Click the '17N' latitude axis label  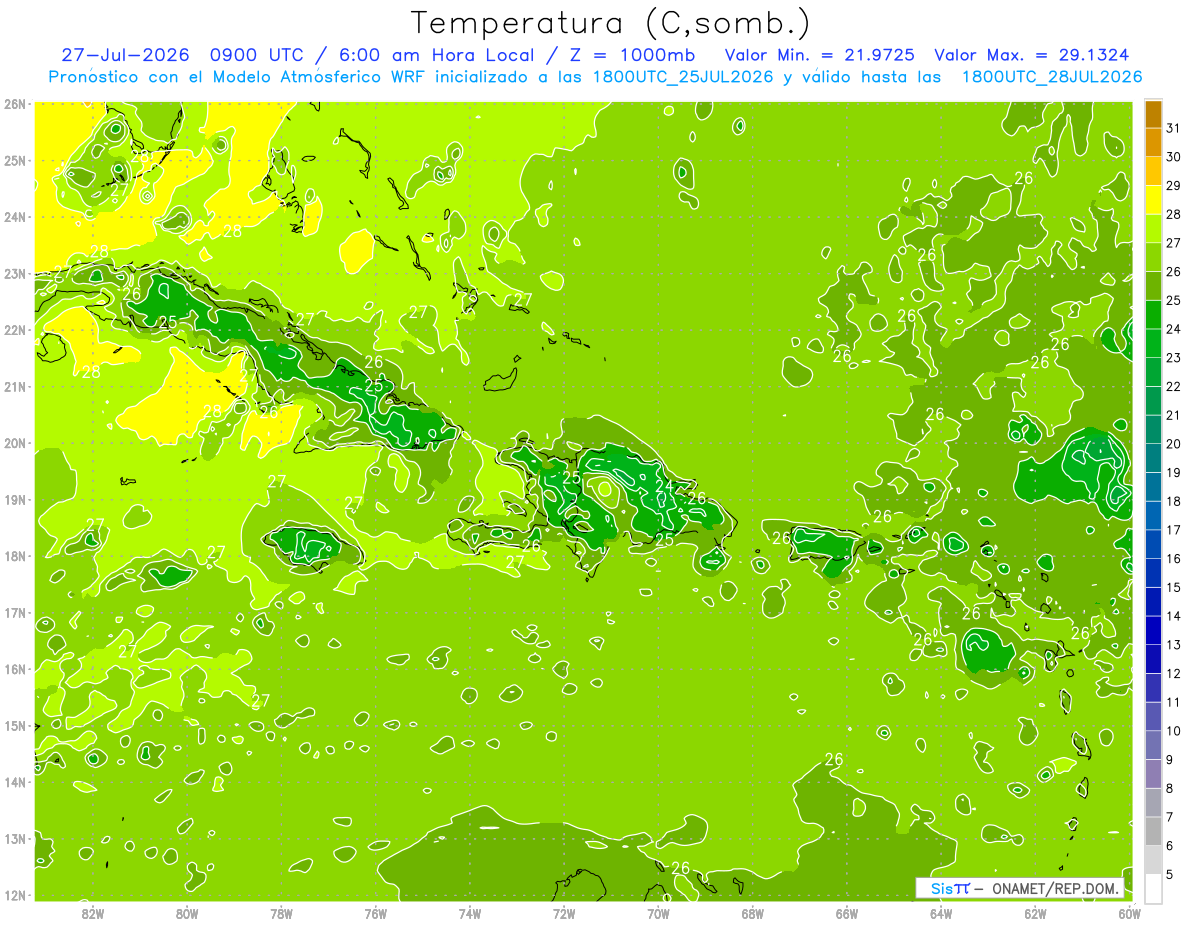15,612
